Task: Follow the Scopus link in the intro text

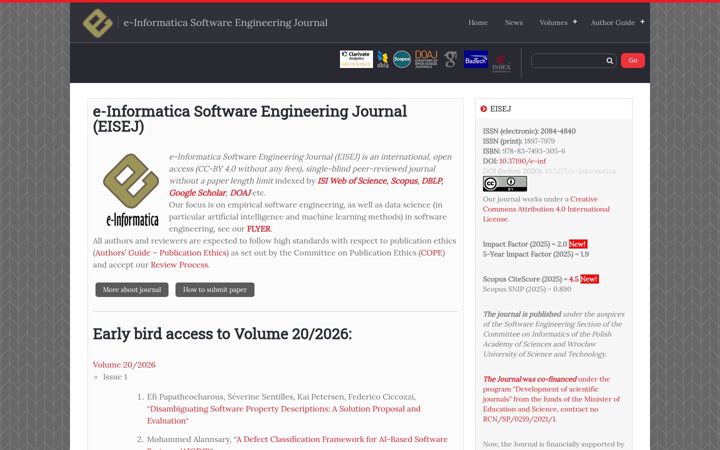Action: coord(404,181)
